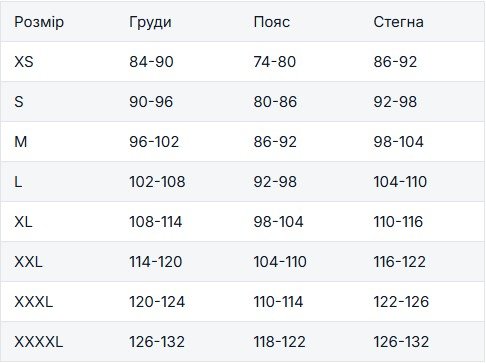Click the Груди column header

click(150, 22)
